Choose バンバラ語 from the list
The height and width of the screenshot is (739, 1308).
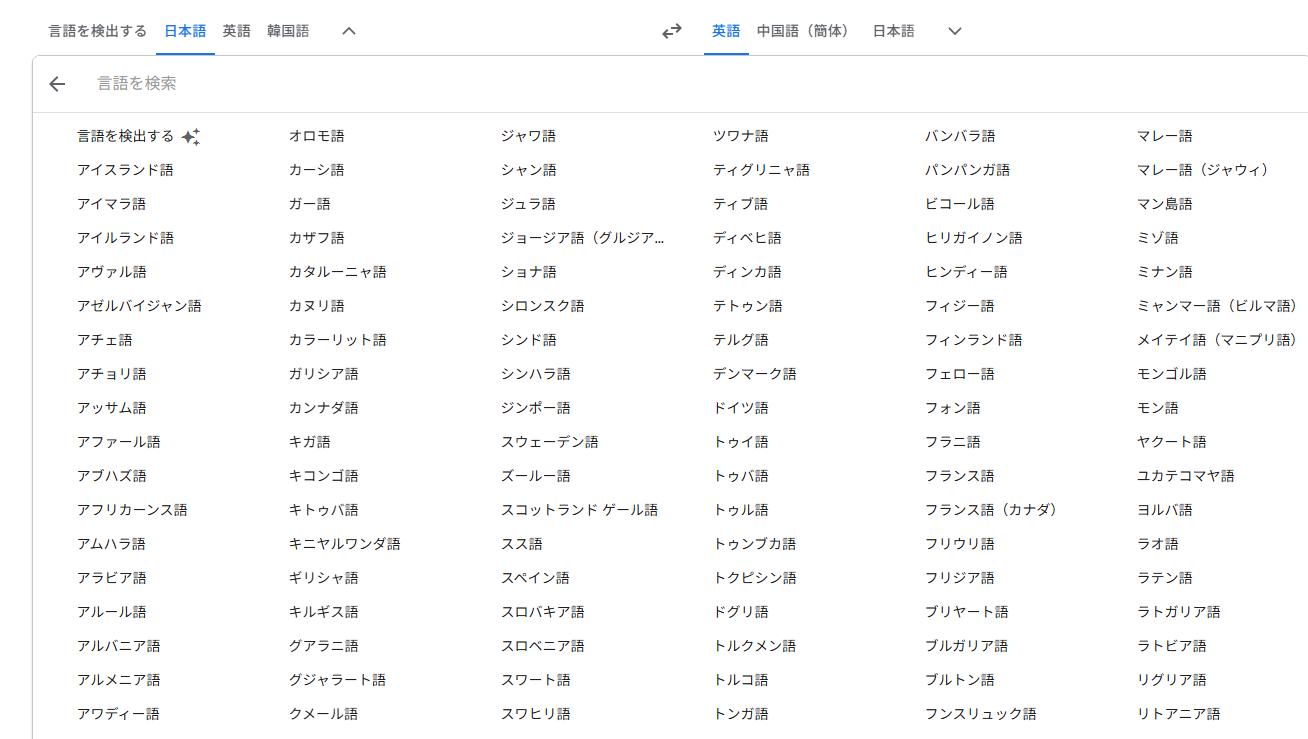pos(959,136)
